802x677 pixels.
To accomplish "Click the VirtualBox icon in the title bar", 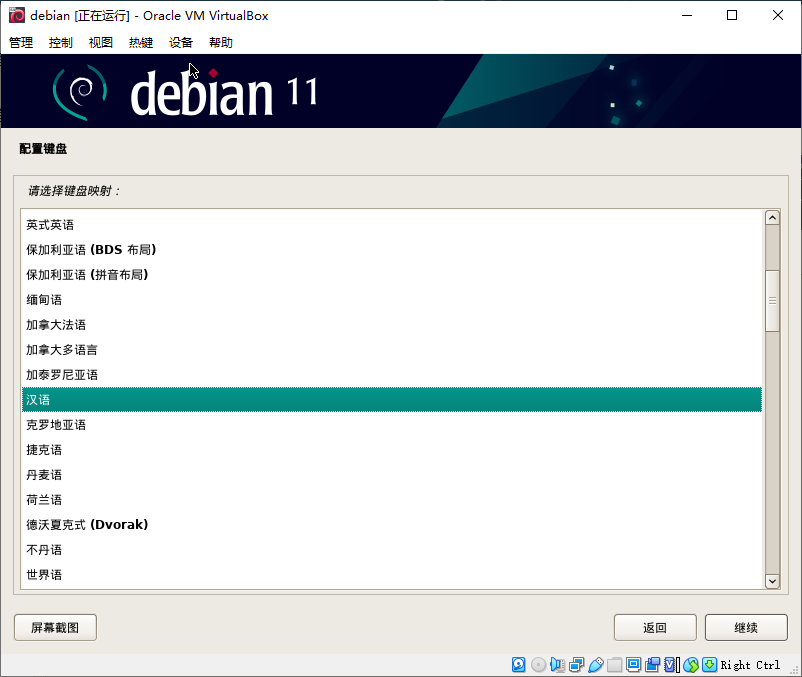I will [16, 15].
